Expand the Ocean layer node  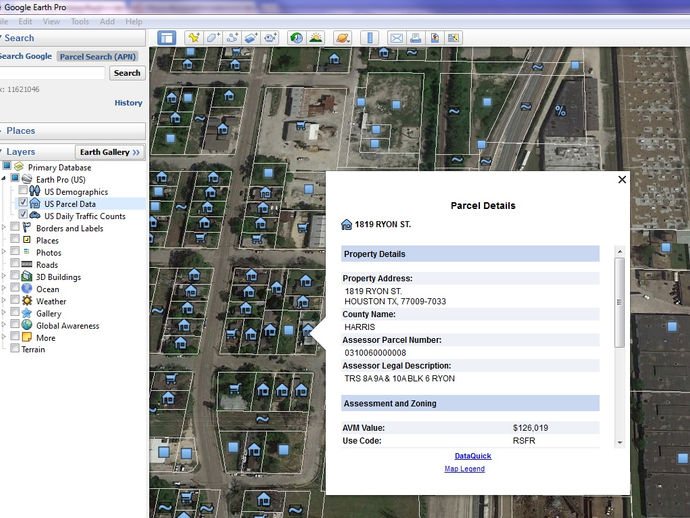tap(4, 288)
